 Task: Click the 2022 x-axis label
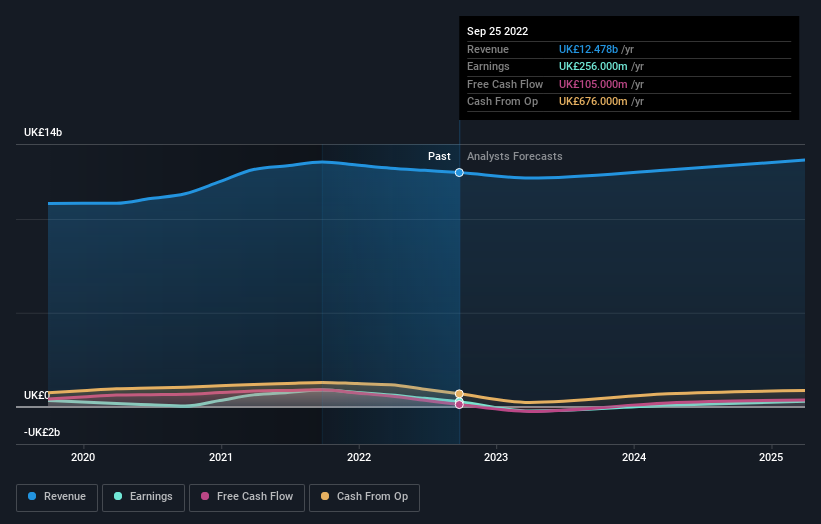(359, 457)
